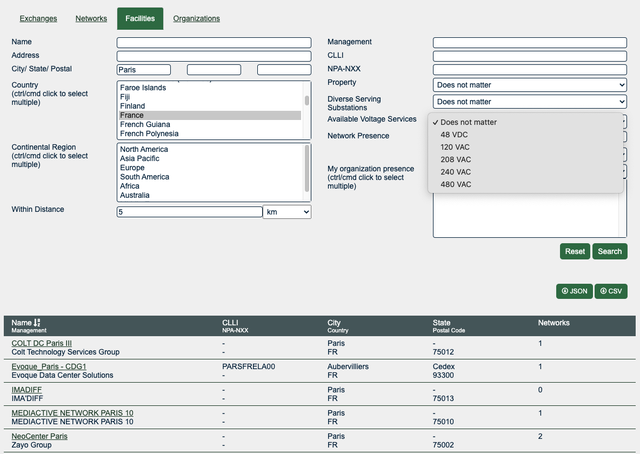
Task: Focus the Name input field
Action: pyautogui.click(x=214, y=42)
